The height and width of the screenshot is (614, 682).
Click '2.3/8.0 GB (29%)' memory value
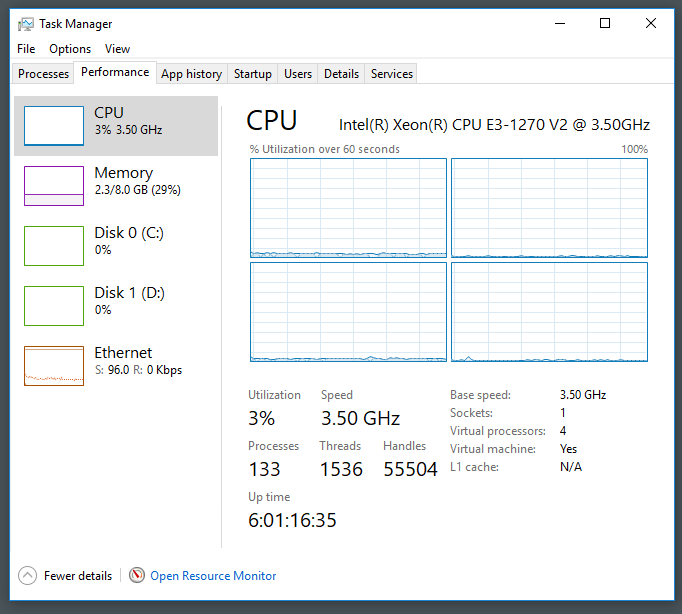pos(137,190)
